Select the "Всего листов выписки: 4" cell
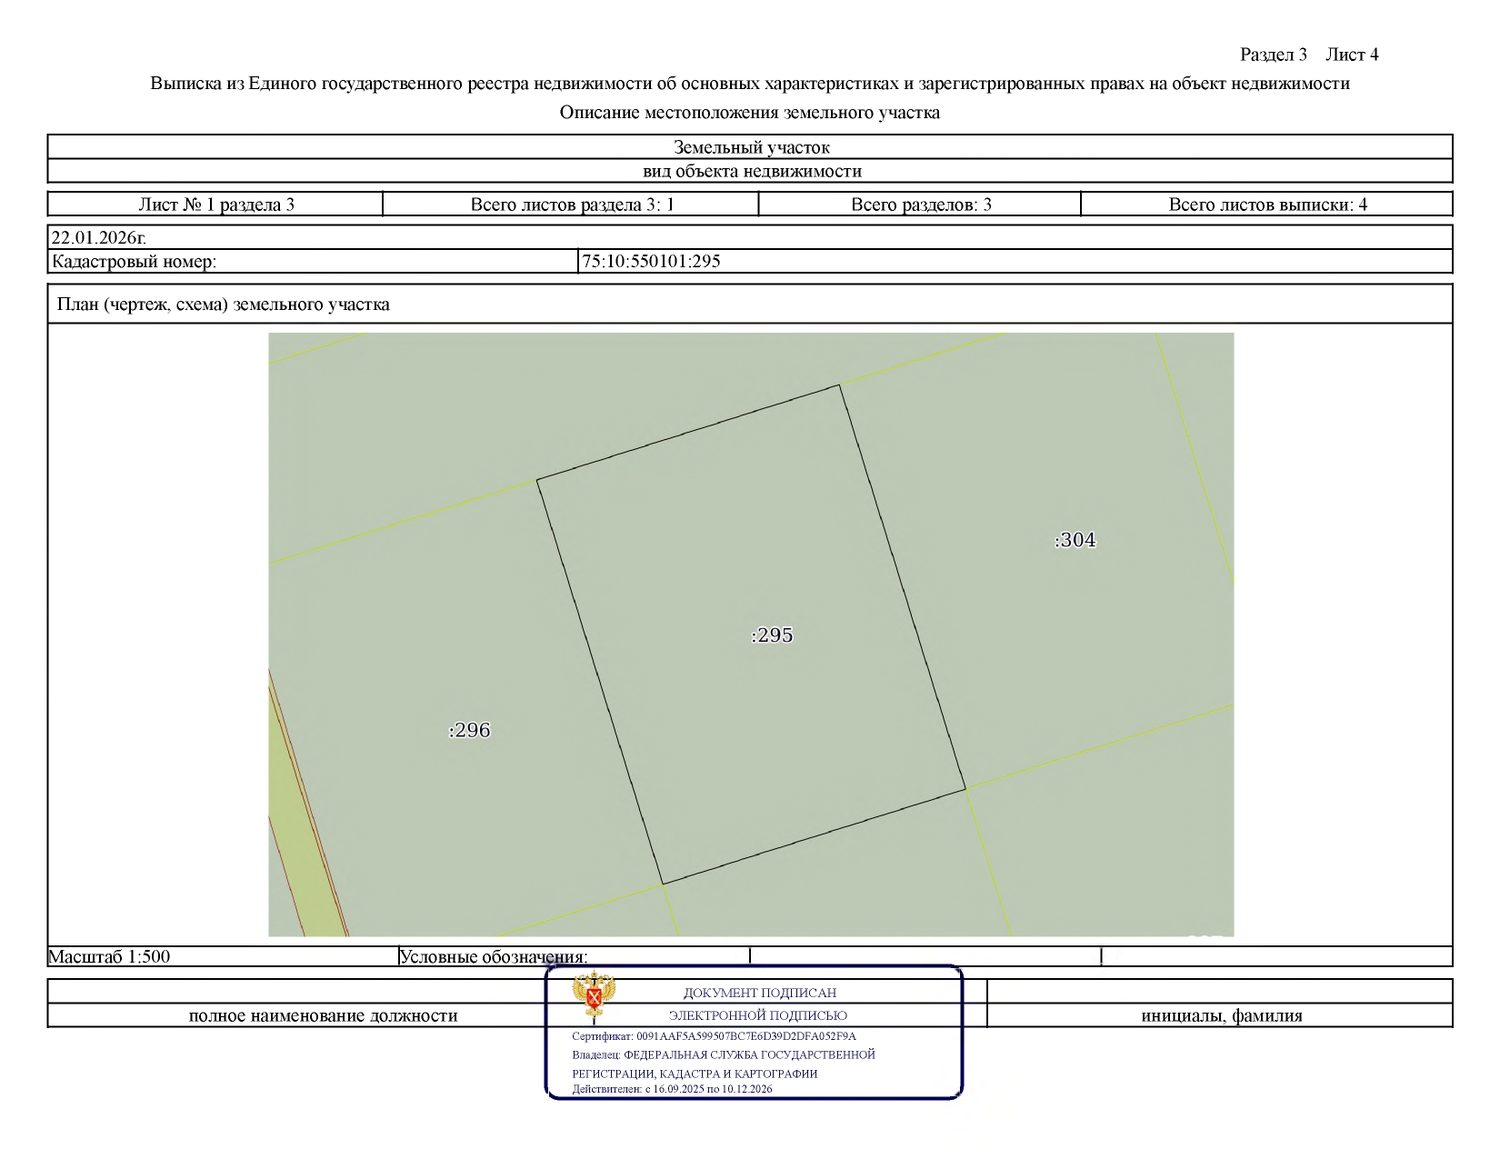 point(1267,205)
